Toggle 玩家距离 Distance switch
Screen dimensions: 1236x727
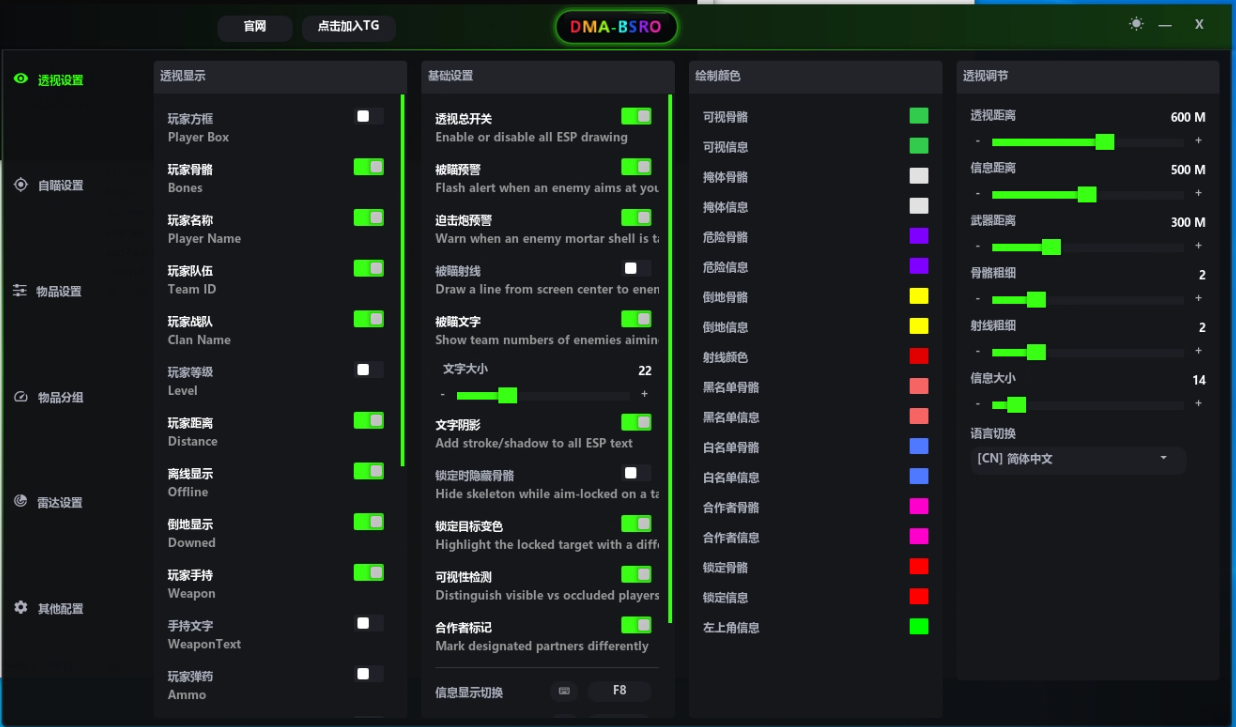coord(369,420)
